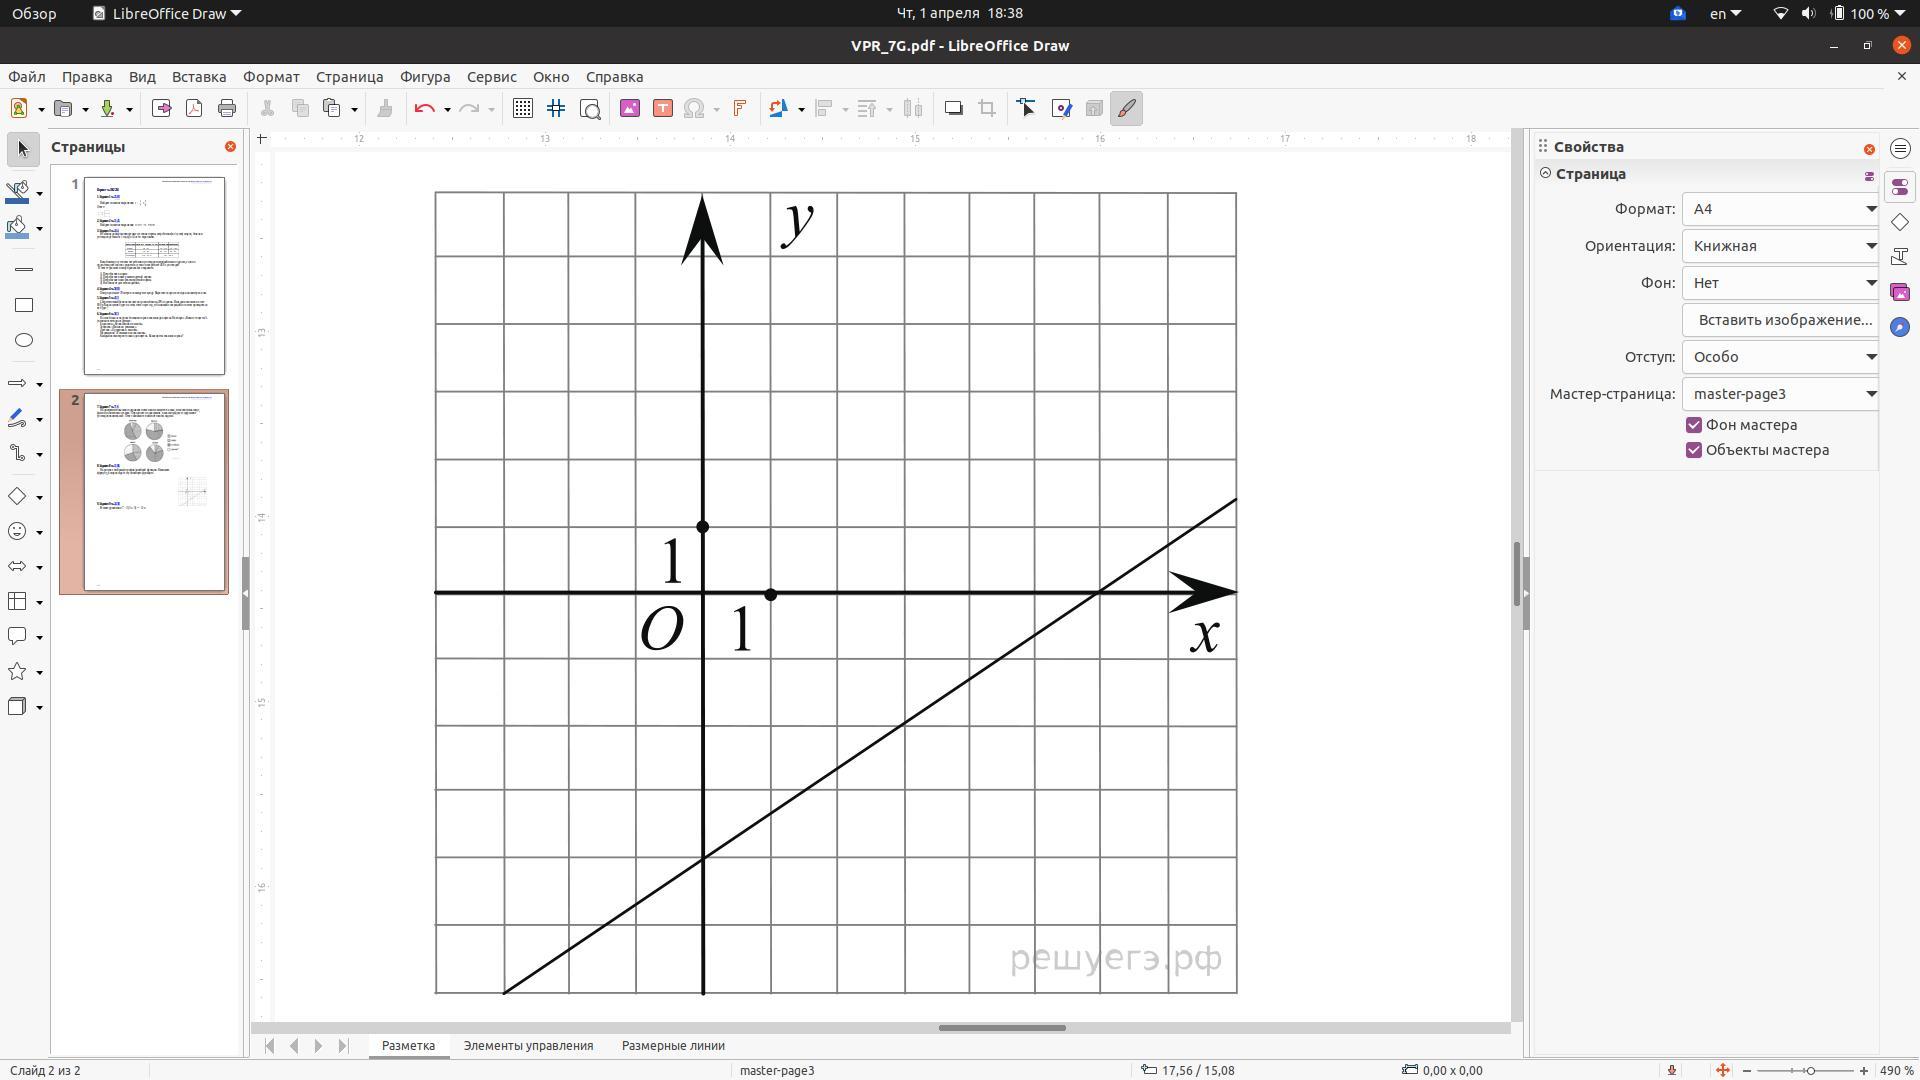Select the Rectangle shape tool

24,305
